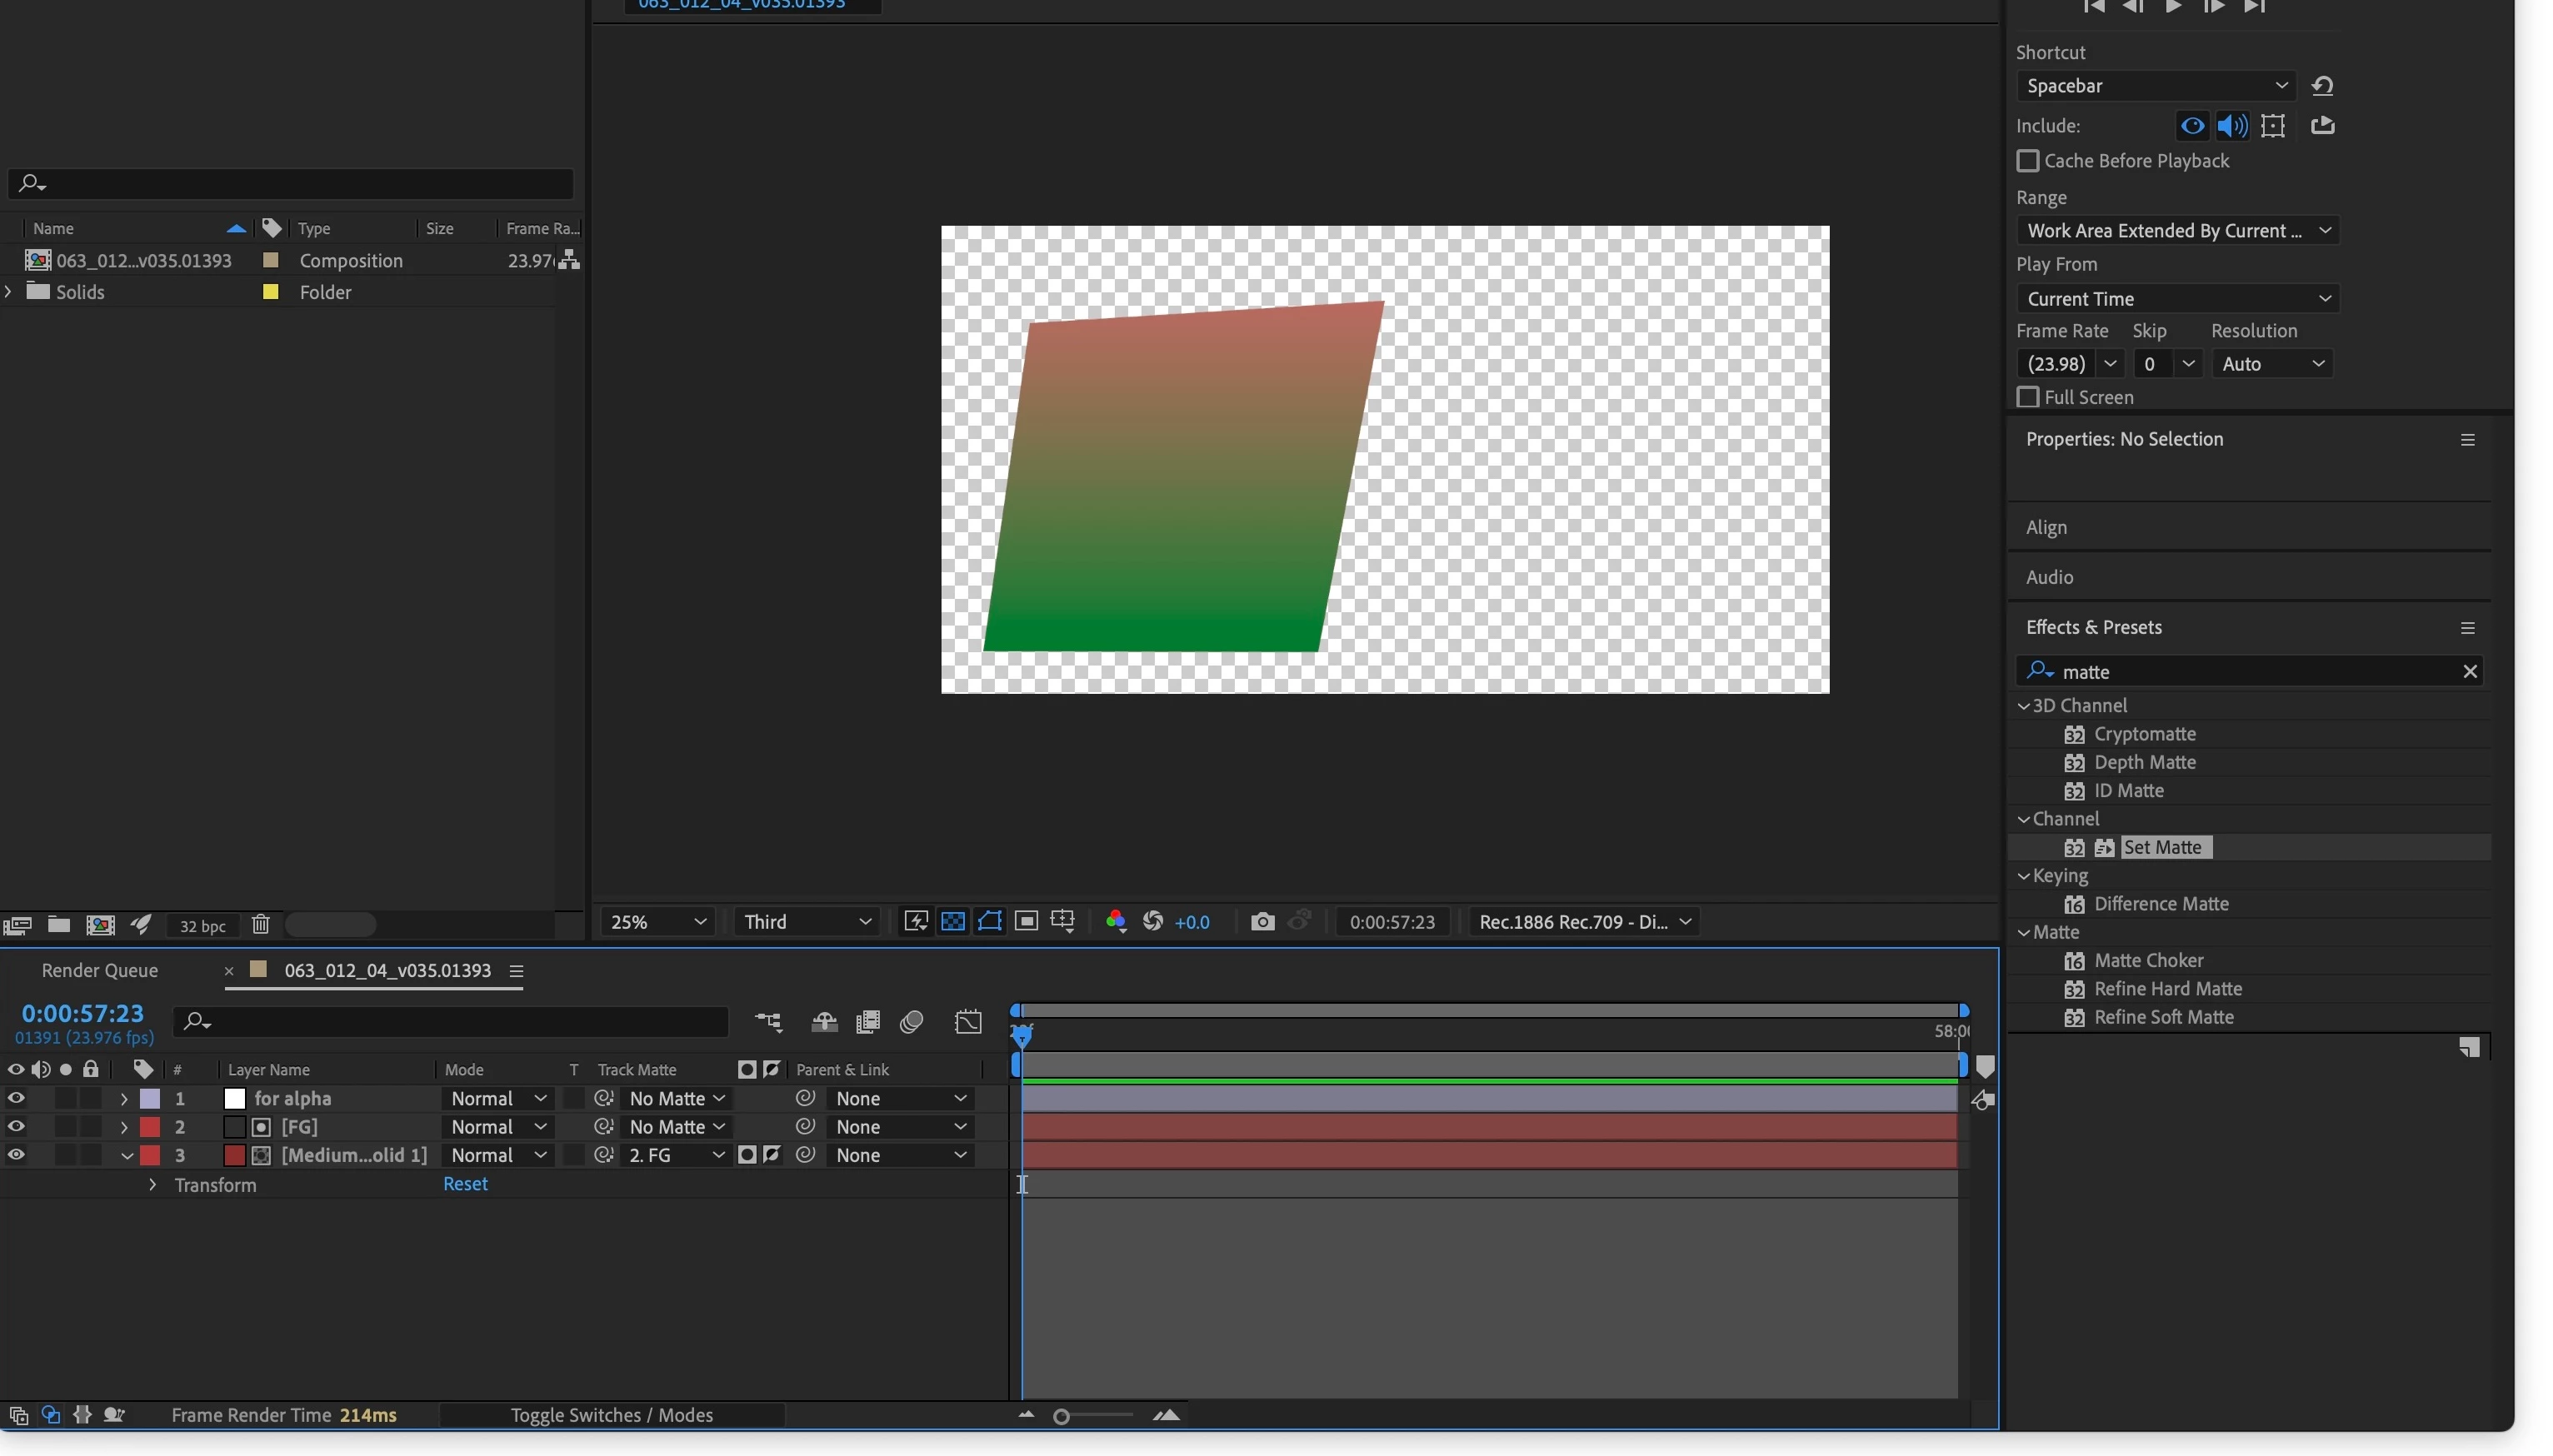The height and width of the screenshot is (1456, 2553).
Task: Delete selected project item with trash icon
Action: coord(261,925)
